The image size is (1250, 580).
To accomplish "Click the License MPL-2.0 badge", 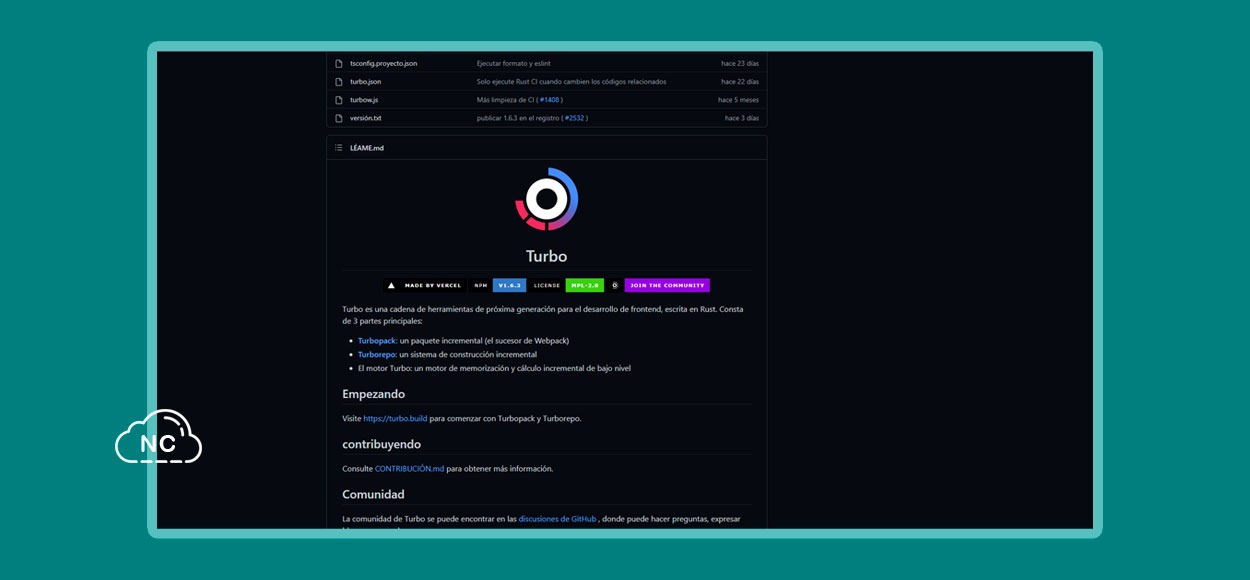I will click(x=566, y=285).
